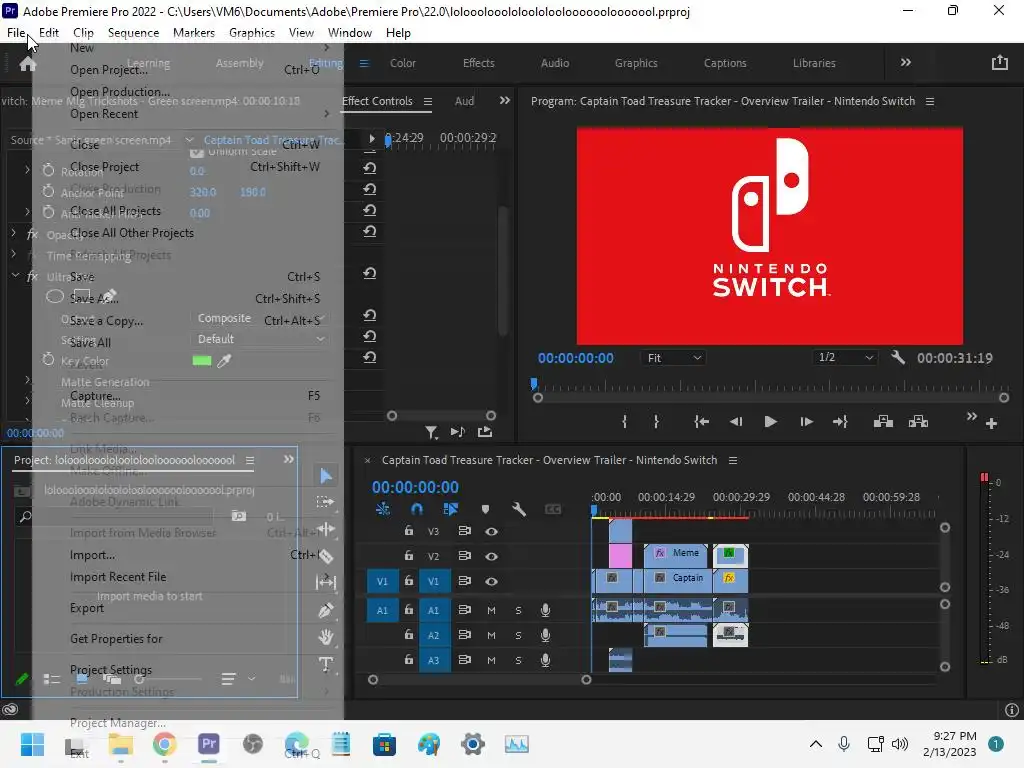The height and width of the screenshot is (768, 1024).
Task: Hide track V2 output with eye icon
Action: [x=492, y=556]
